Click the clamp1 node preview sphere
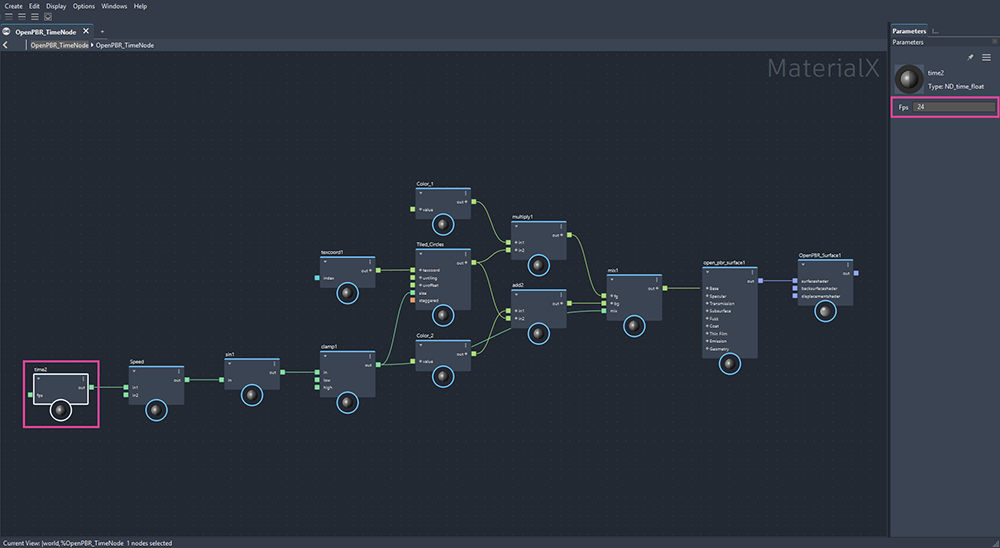Viewport: 1000px width, 548px height. pyautogui.click(x=348, y=403)
